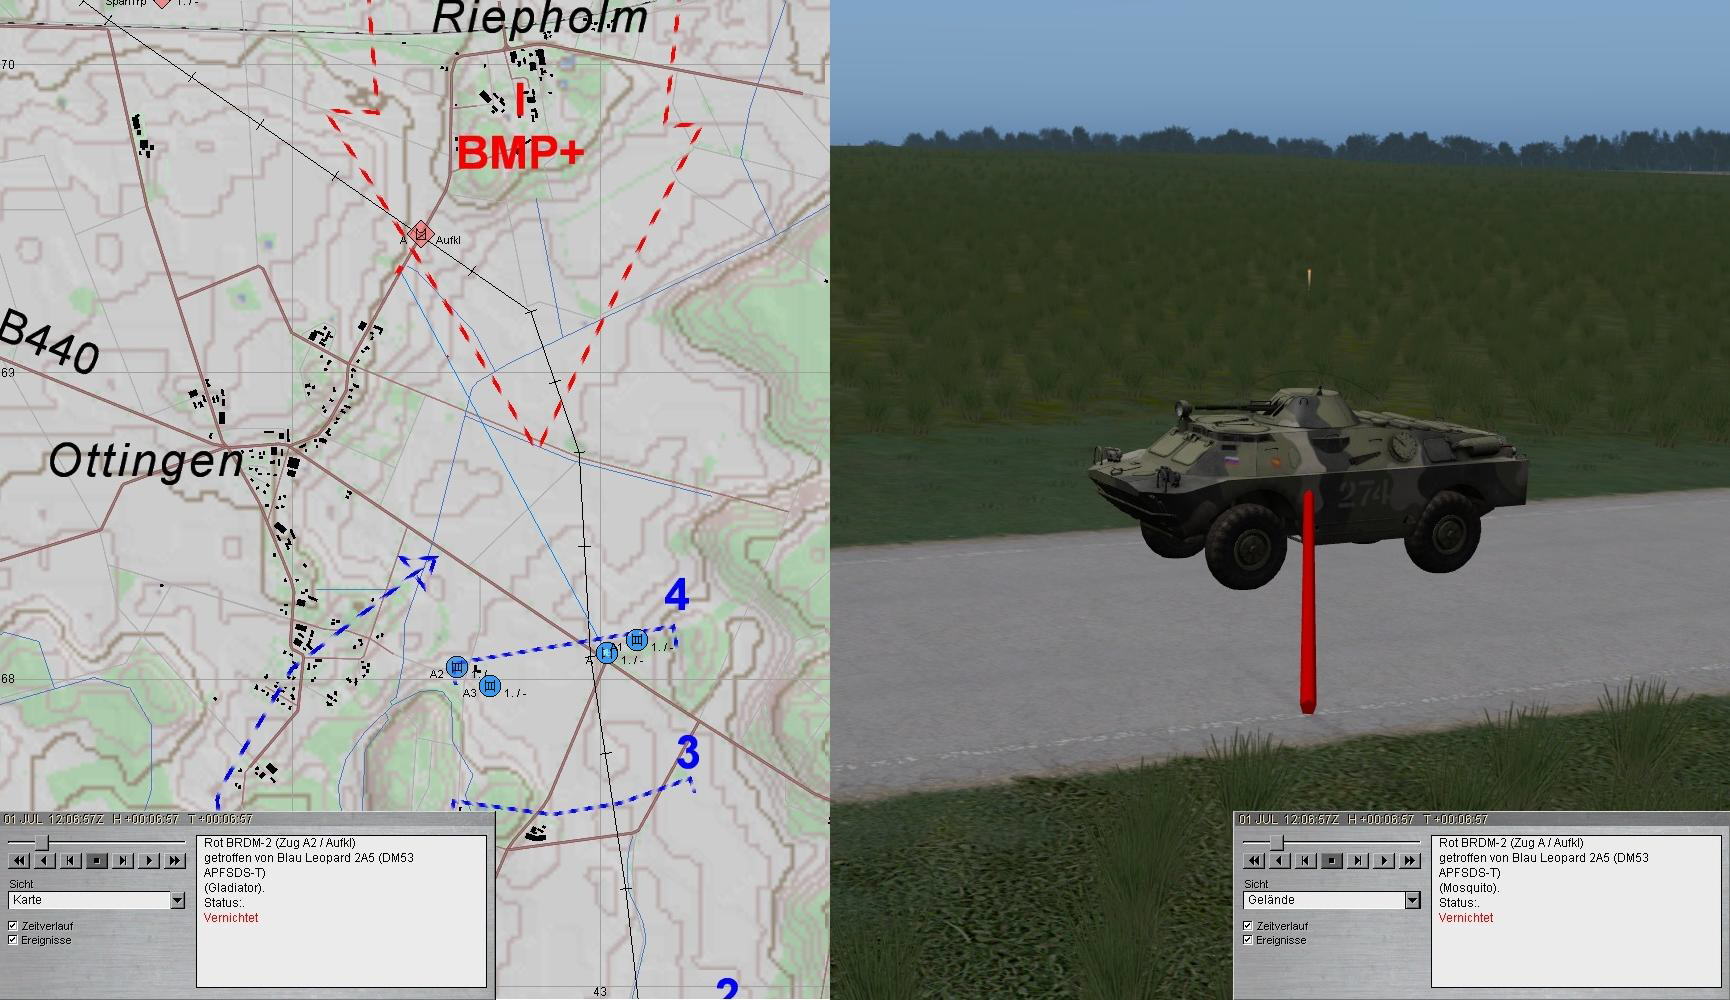The width and height of the screenshot is (1730, 1000).
Task: Toggle Zeitverlauf checkbox in the Gelände panel
Action: tap(1248, 926)
